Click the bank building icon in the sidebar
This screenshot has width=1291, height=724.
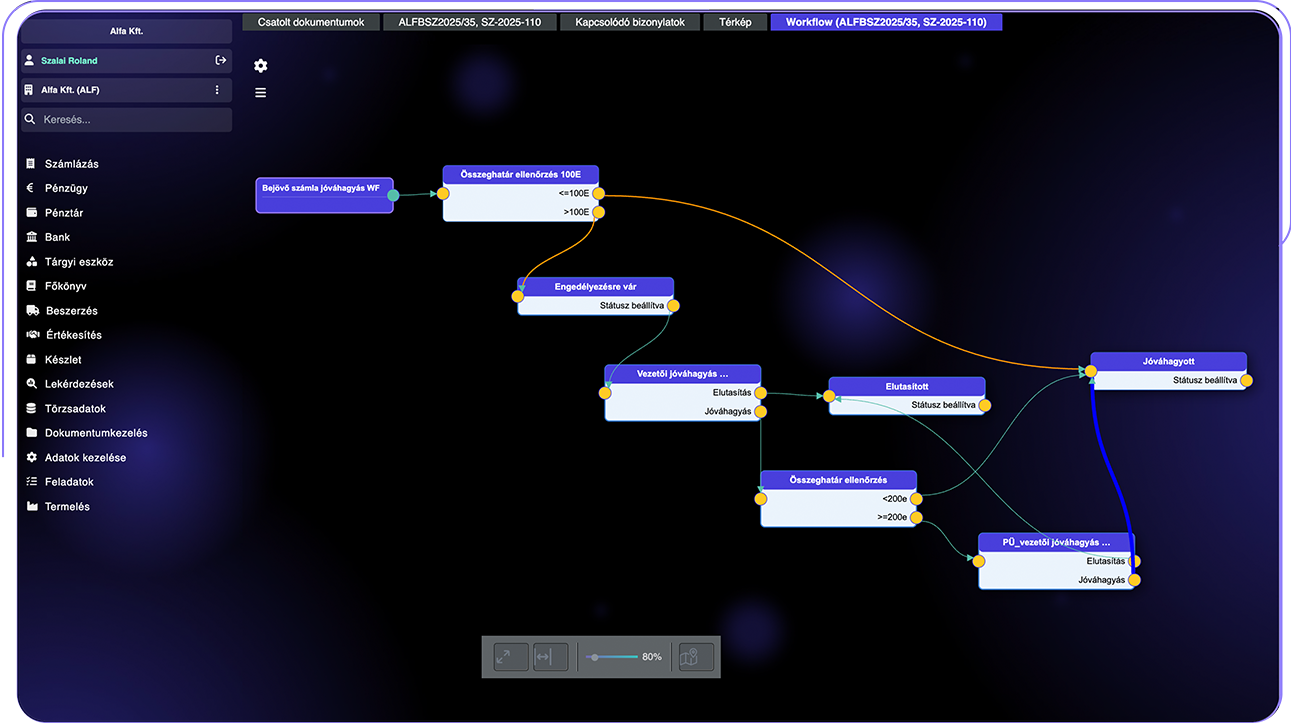pyautogui.click(x=32, y=237)
